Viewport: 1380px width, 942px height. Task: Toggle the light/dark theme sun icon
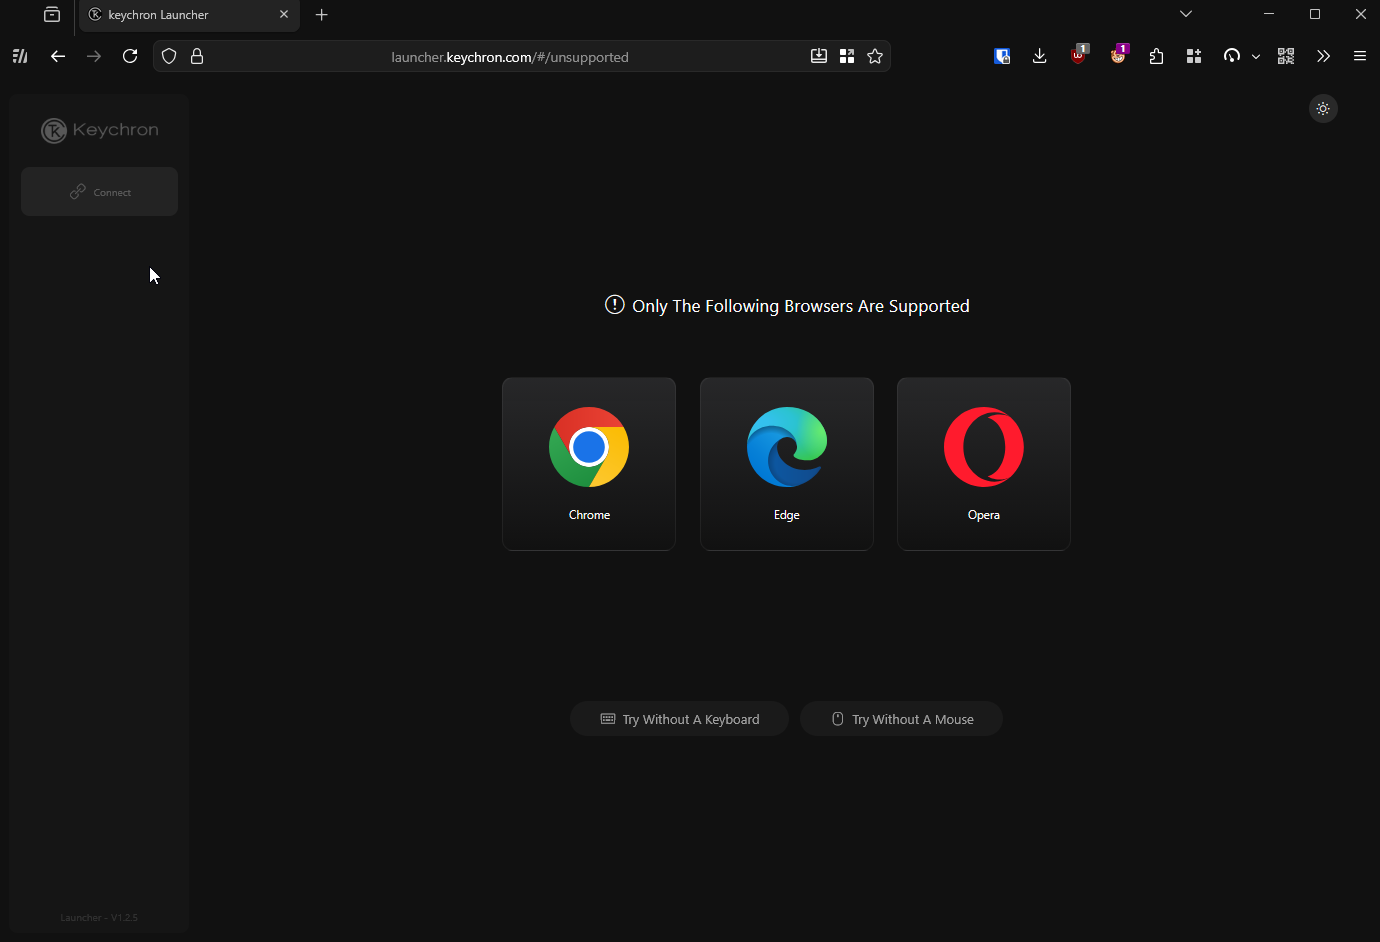coord(1323,108)
